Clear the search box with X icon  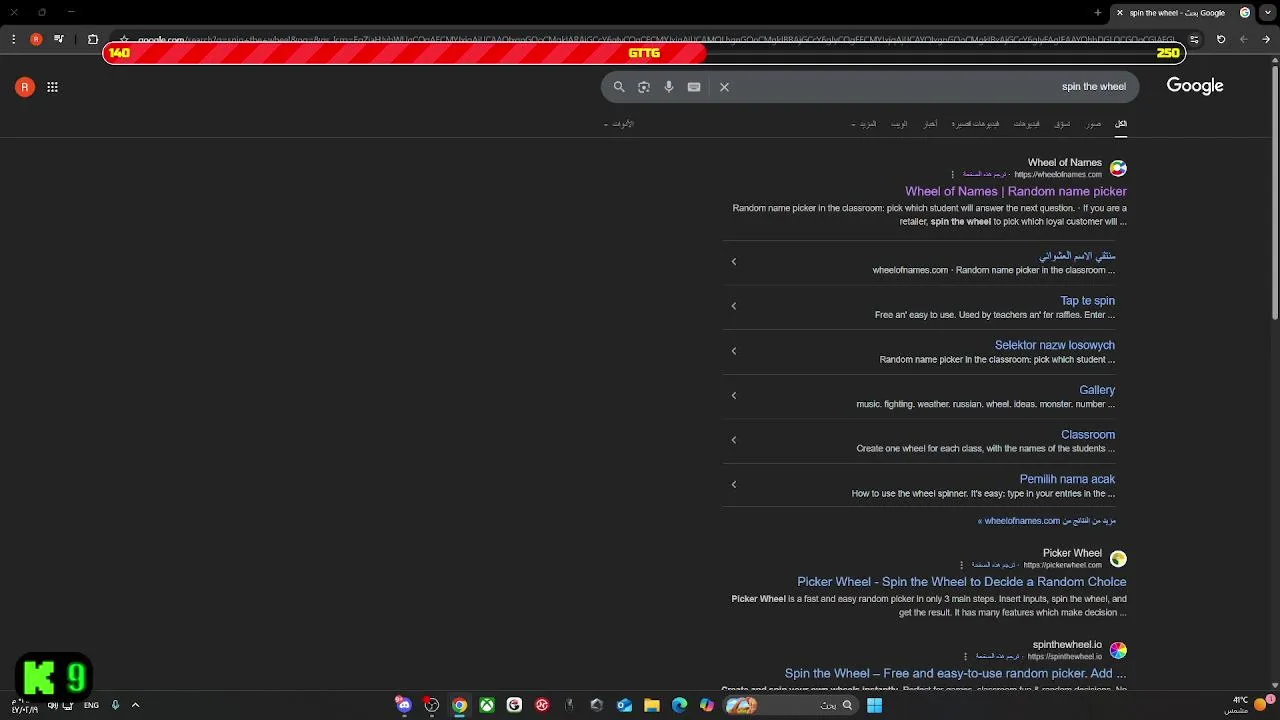(x=724, y=87)
